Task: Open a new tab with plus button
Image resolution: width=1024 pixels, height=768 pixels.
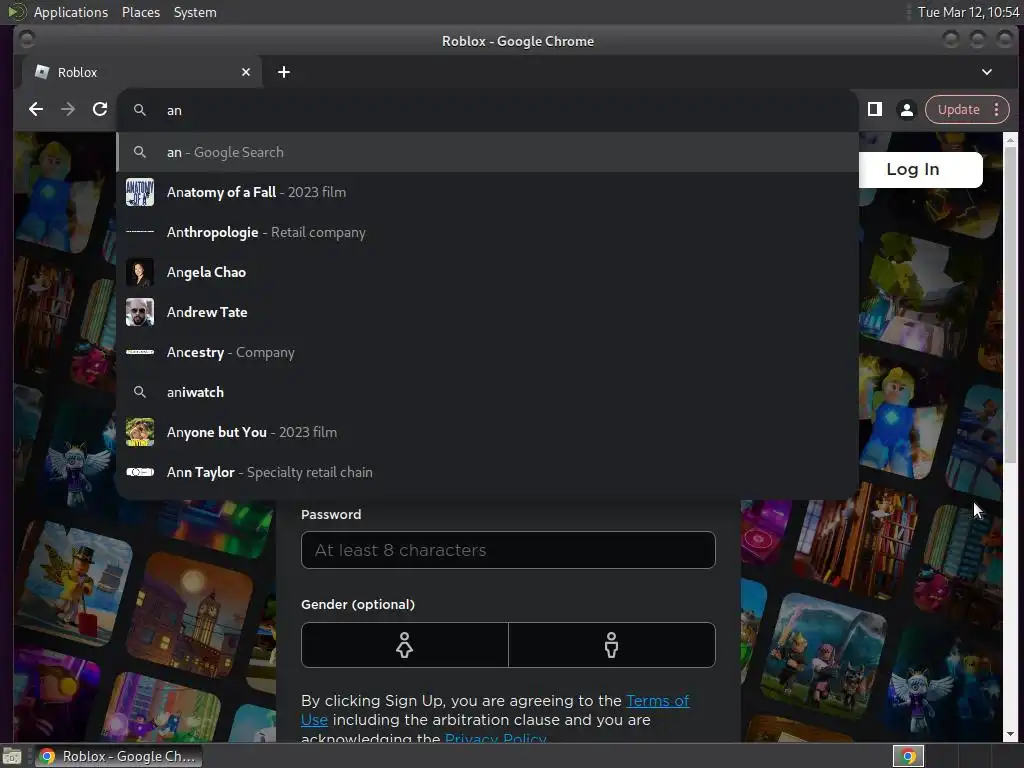Action: tap(283, 72)
